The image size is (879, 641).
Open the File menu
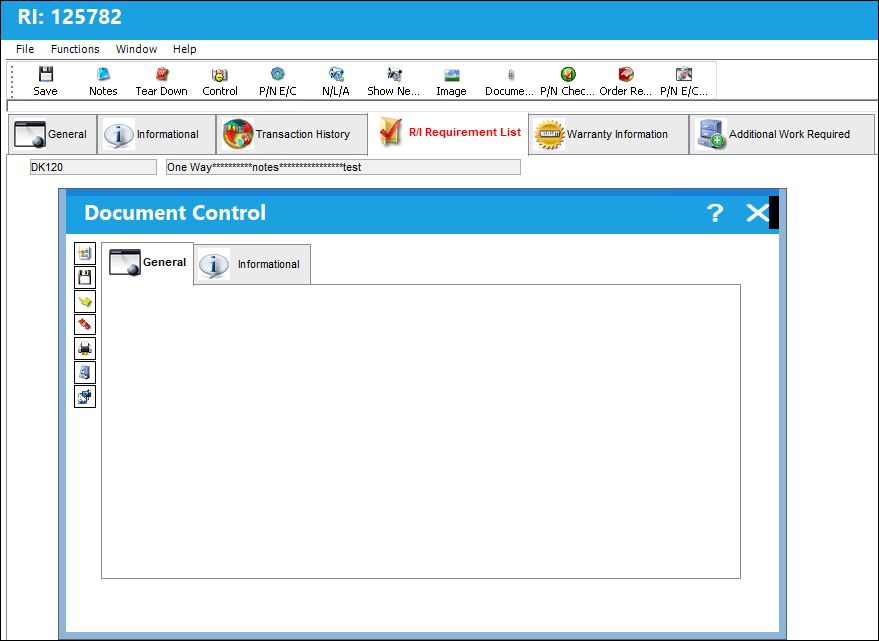25,49
